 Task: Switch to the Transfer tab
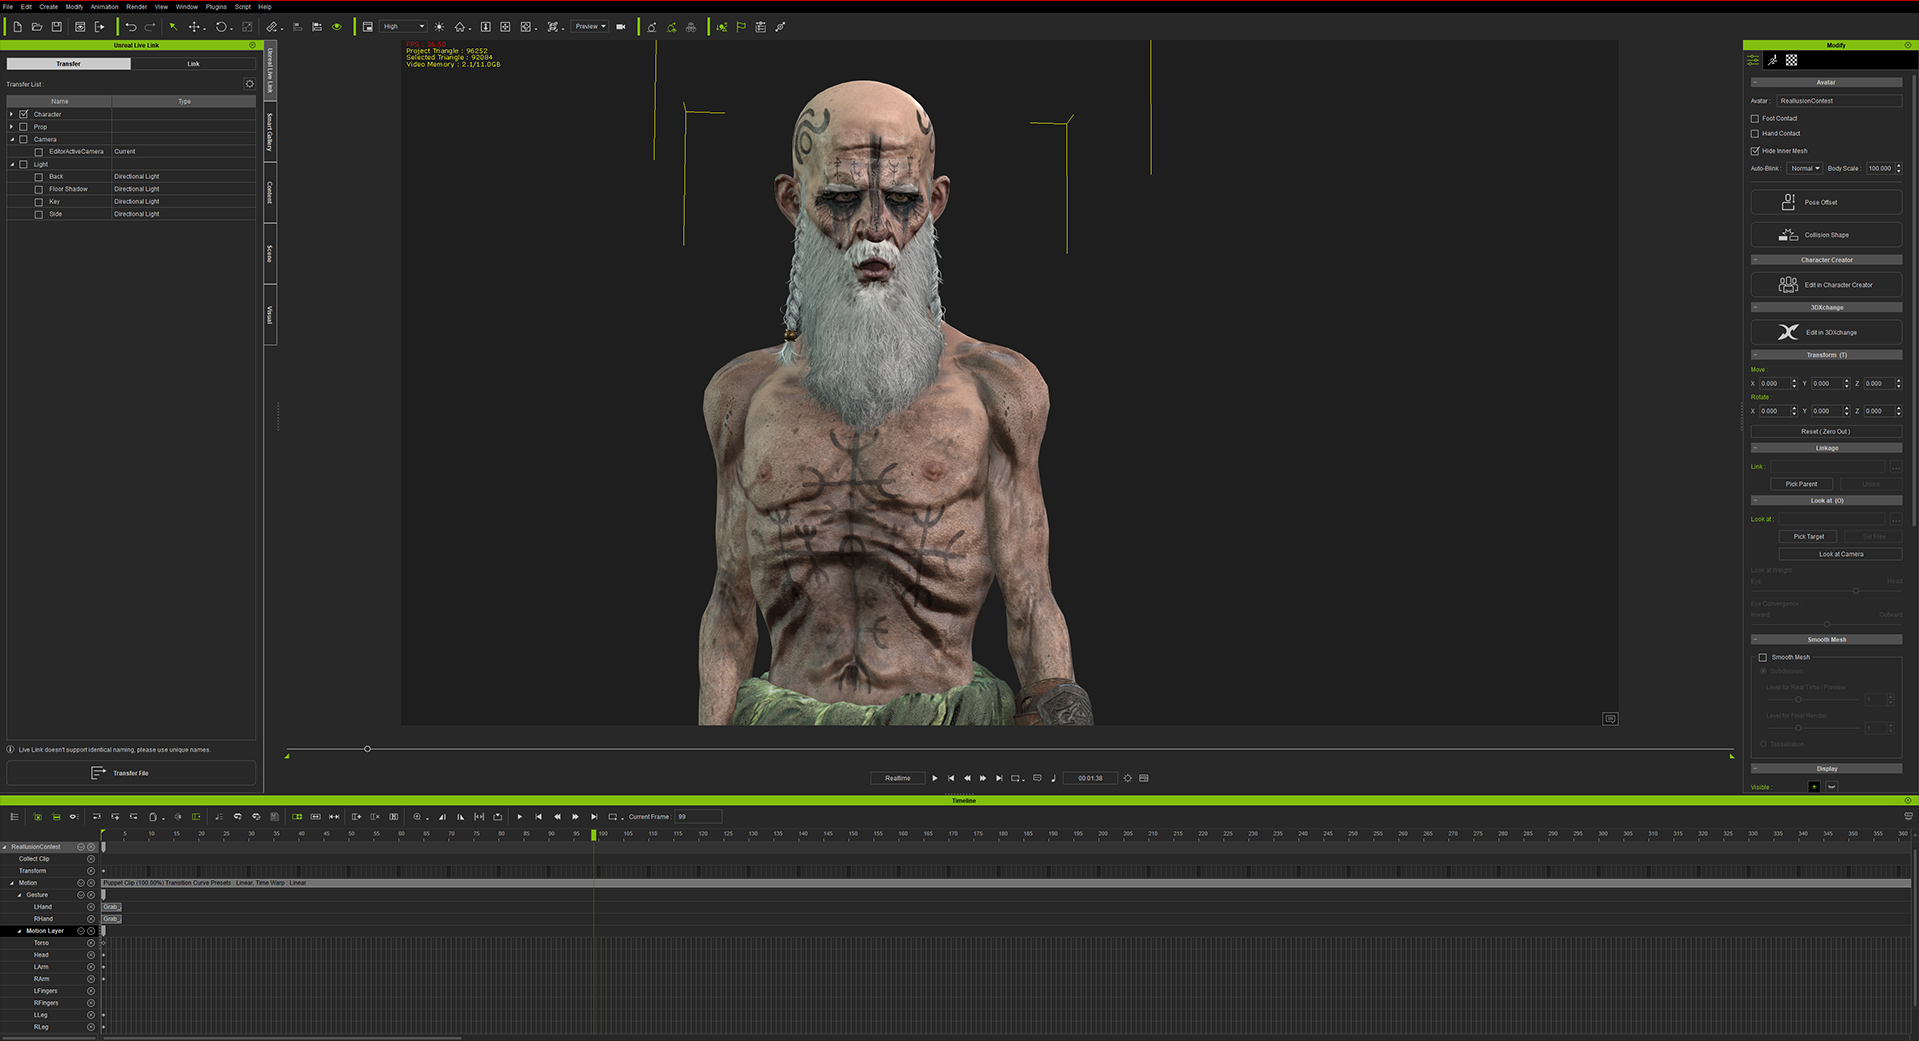(68, 64)
